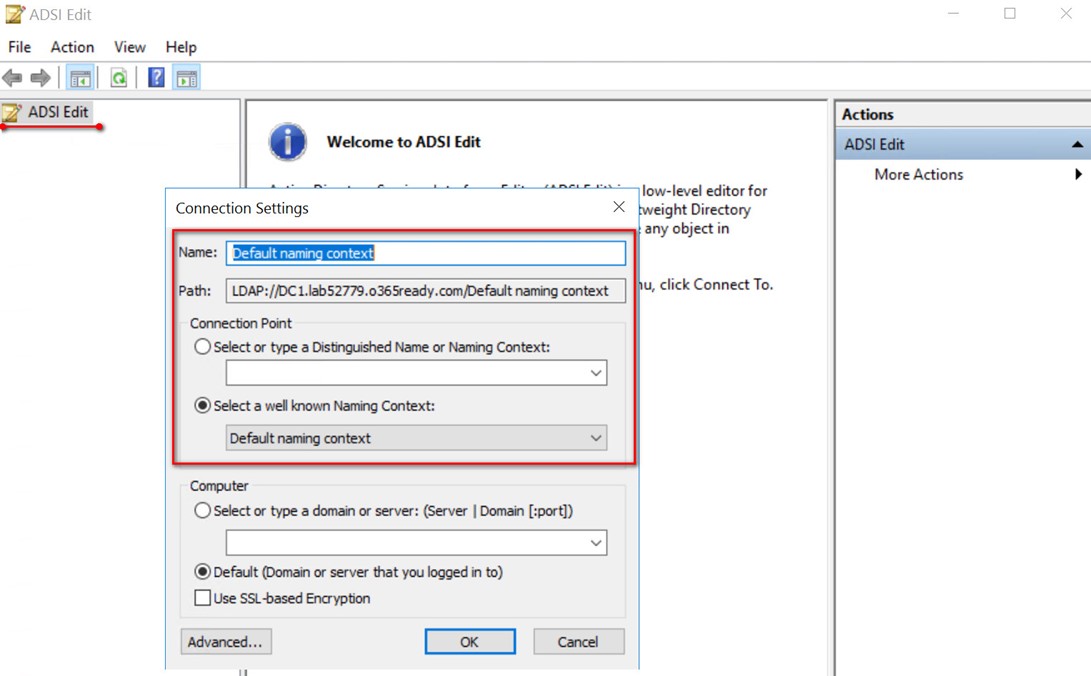1091x676 pixels.
Task: Maximize the ADSI Edit window
Action: tap(1010, 13)
